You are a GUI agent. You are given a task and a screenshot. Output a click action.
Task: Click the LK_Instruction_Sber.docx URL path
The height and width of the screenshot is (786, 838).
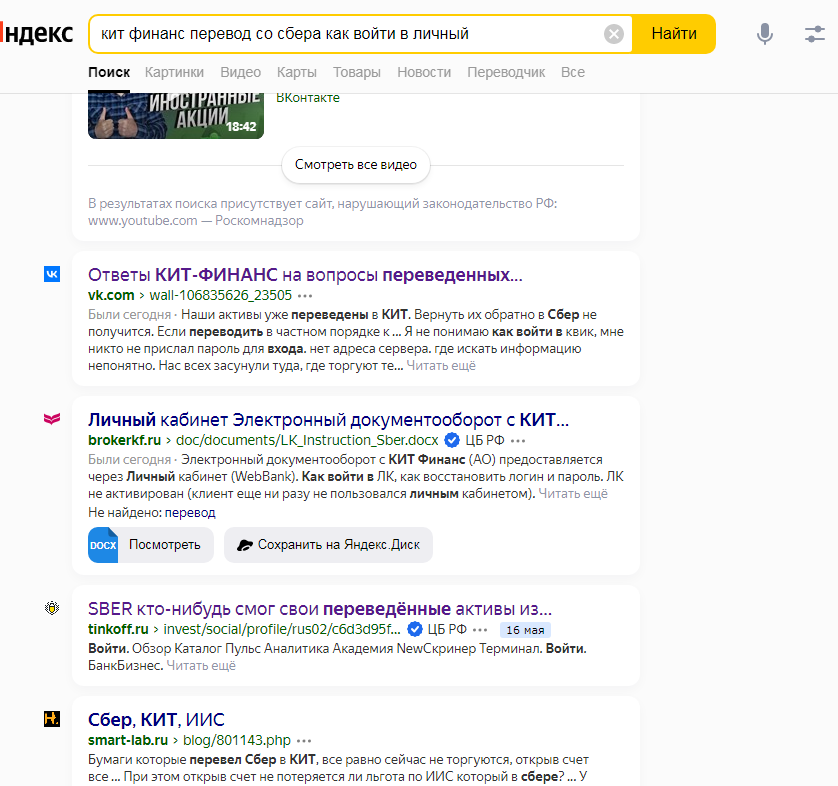pyautogui.click(x=307, y=440)
